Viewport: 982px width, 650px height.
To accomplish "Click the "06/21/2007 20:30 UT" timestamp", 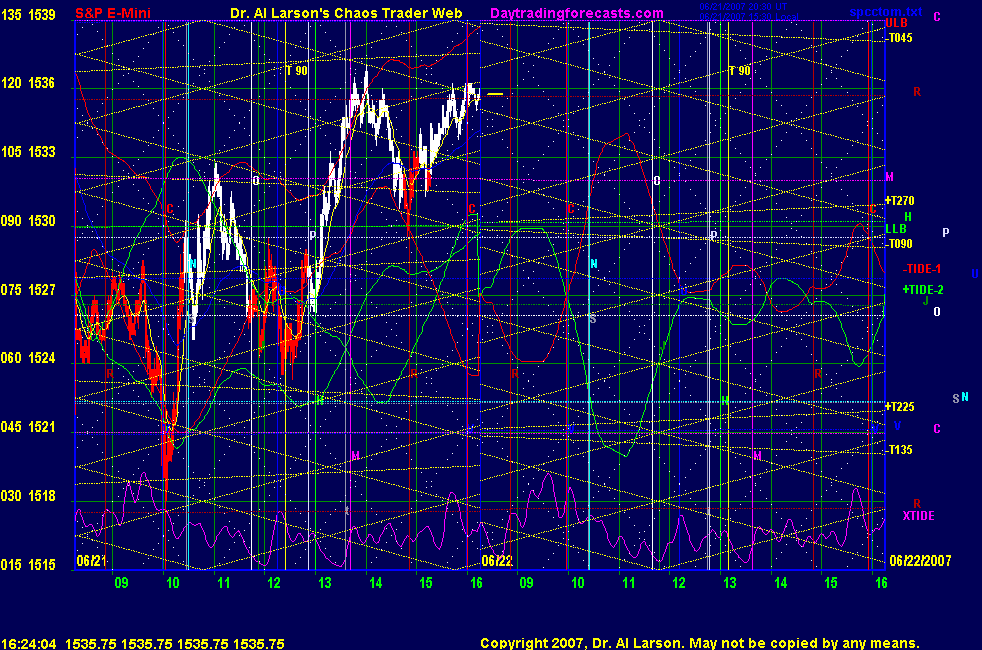I will point(743,7).
